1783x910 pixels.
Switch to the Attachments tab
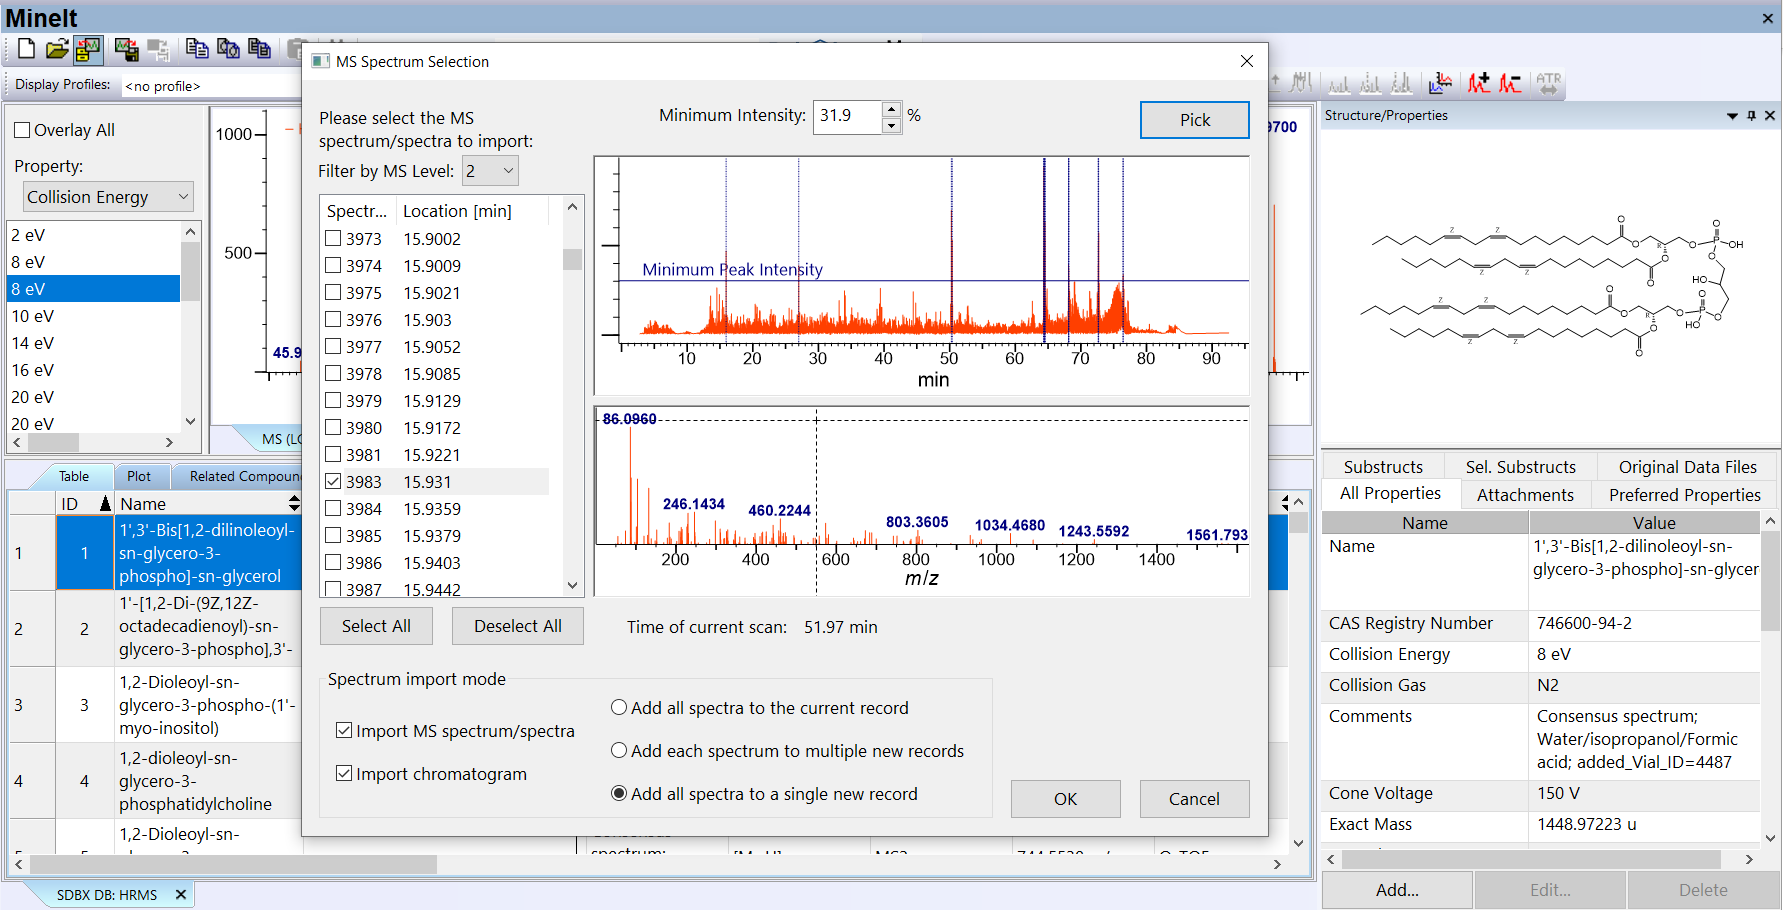[1524, 495]
